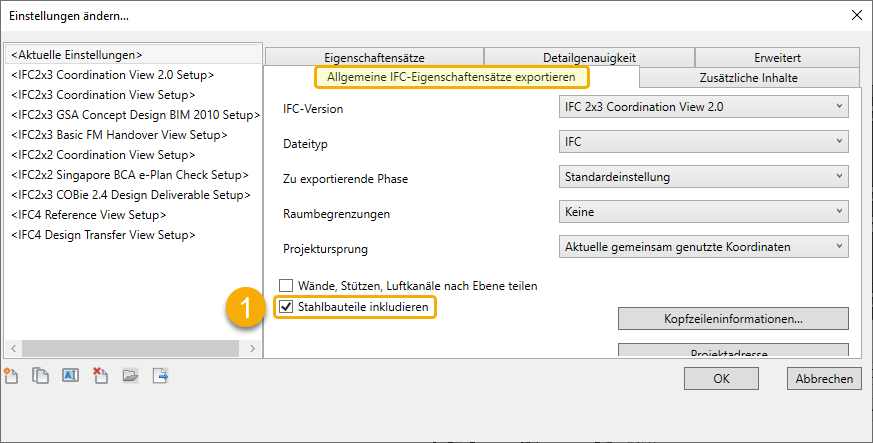Click the export setup icon

click(159, 376)
